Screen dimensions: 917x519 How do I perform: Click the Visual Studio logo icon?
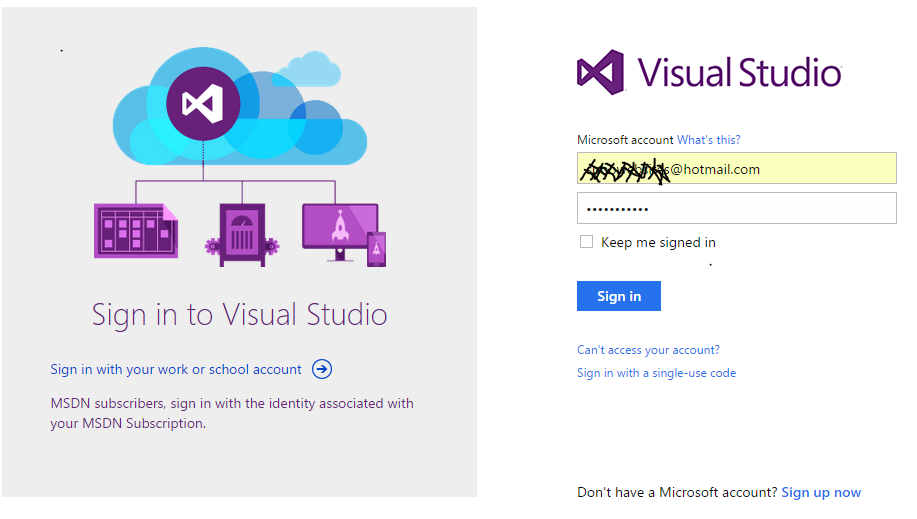[x=601, y=73]
